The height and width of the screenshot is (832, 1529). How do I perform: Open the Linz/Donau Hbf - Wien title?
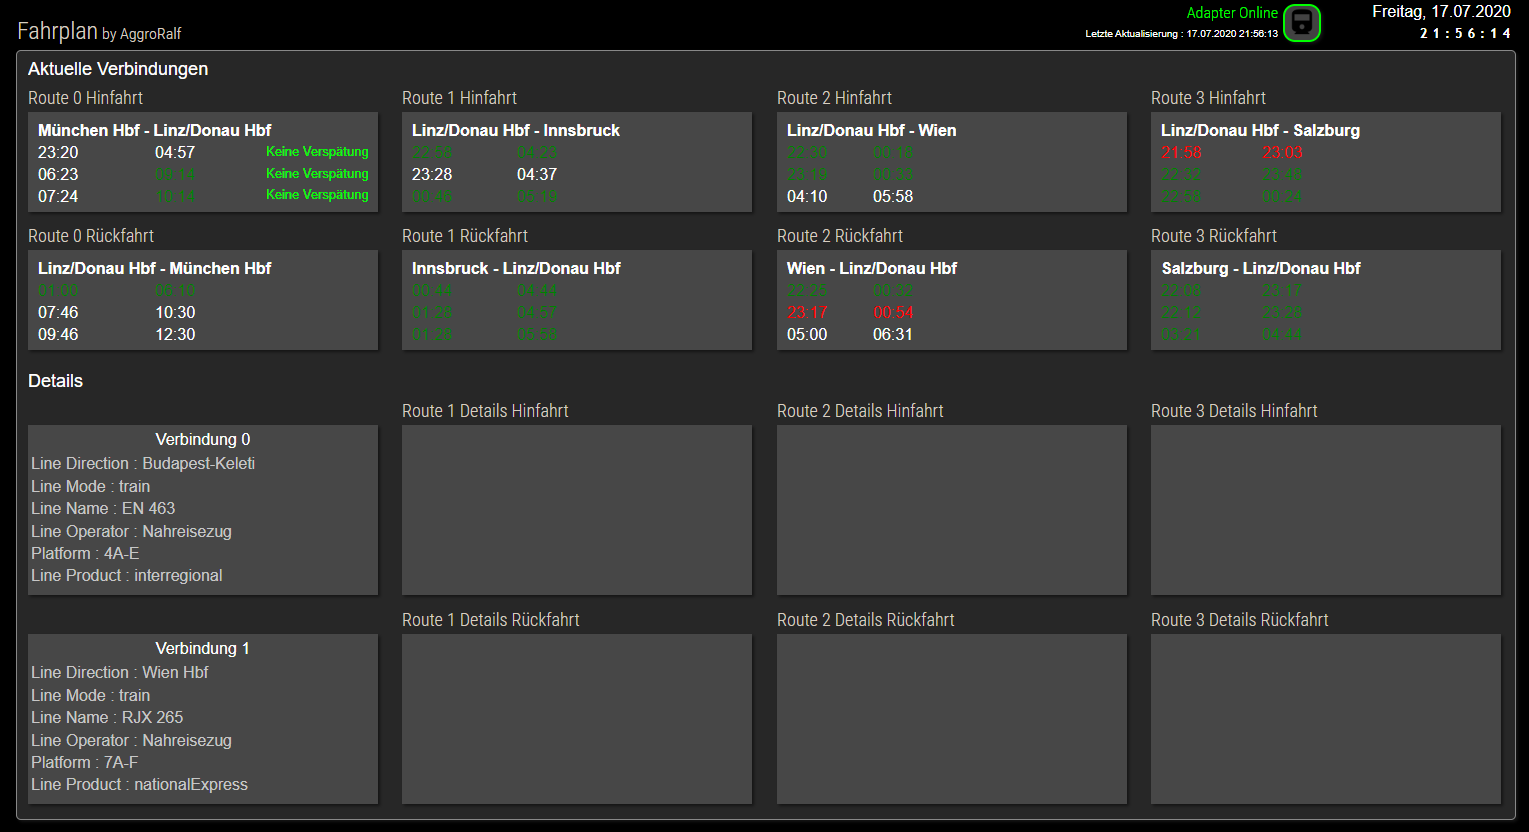click(x=871, y=130)
